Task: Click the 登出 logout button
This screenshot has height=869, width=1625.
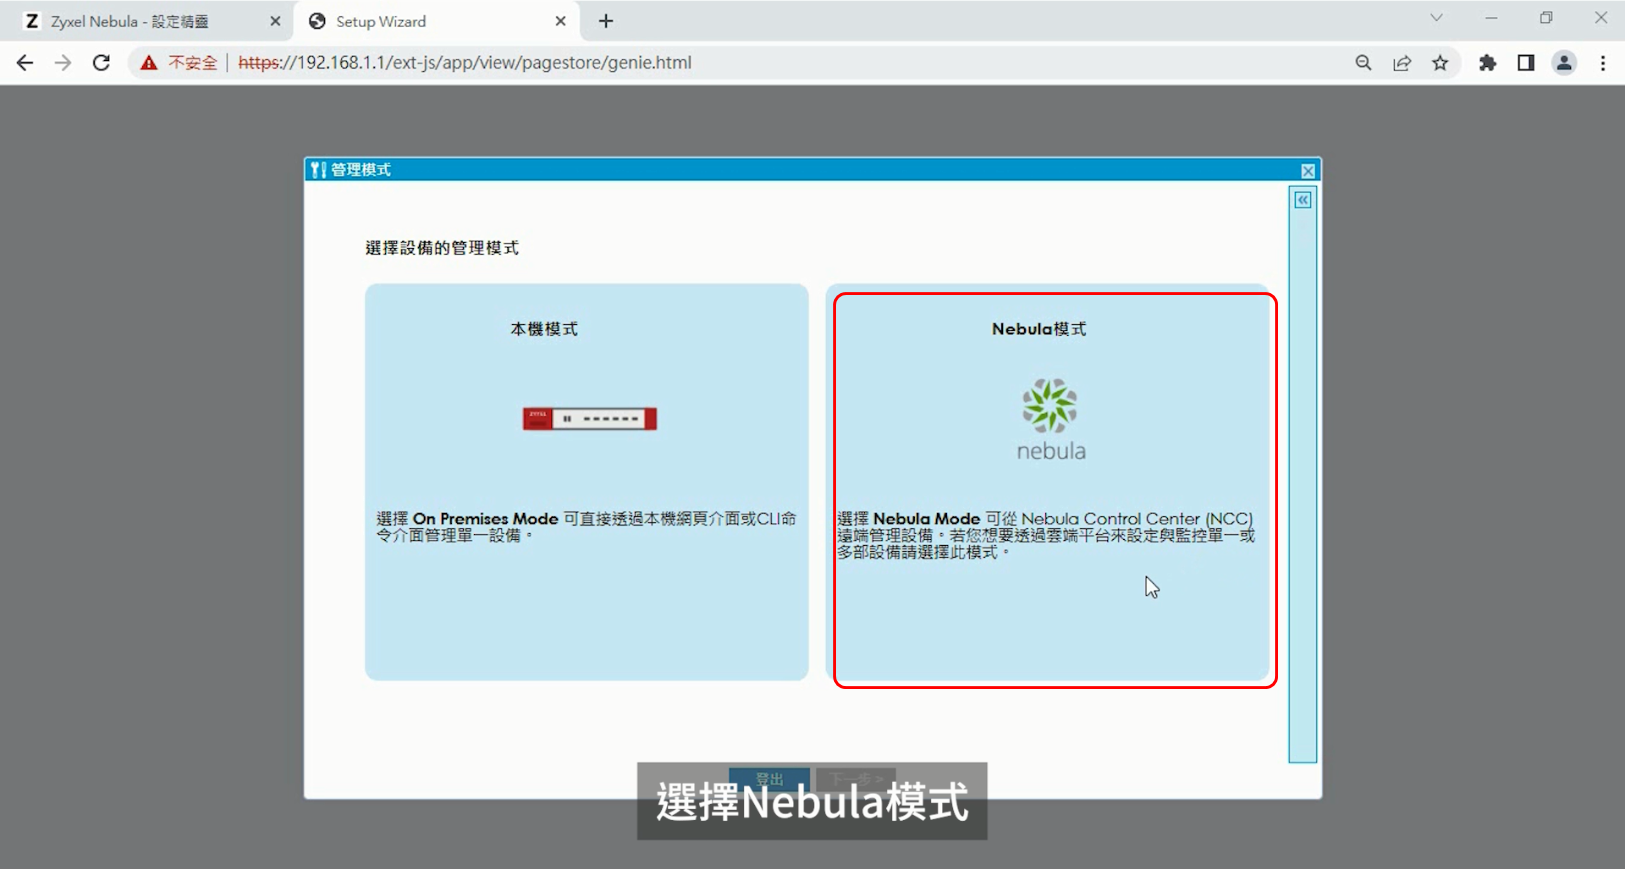Action: coord(769,779)
